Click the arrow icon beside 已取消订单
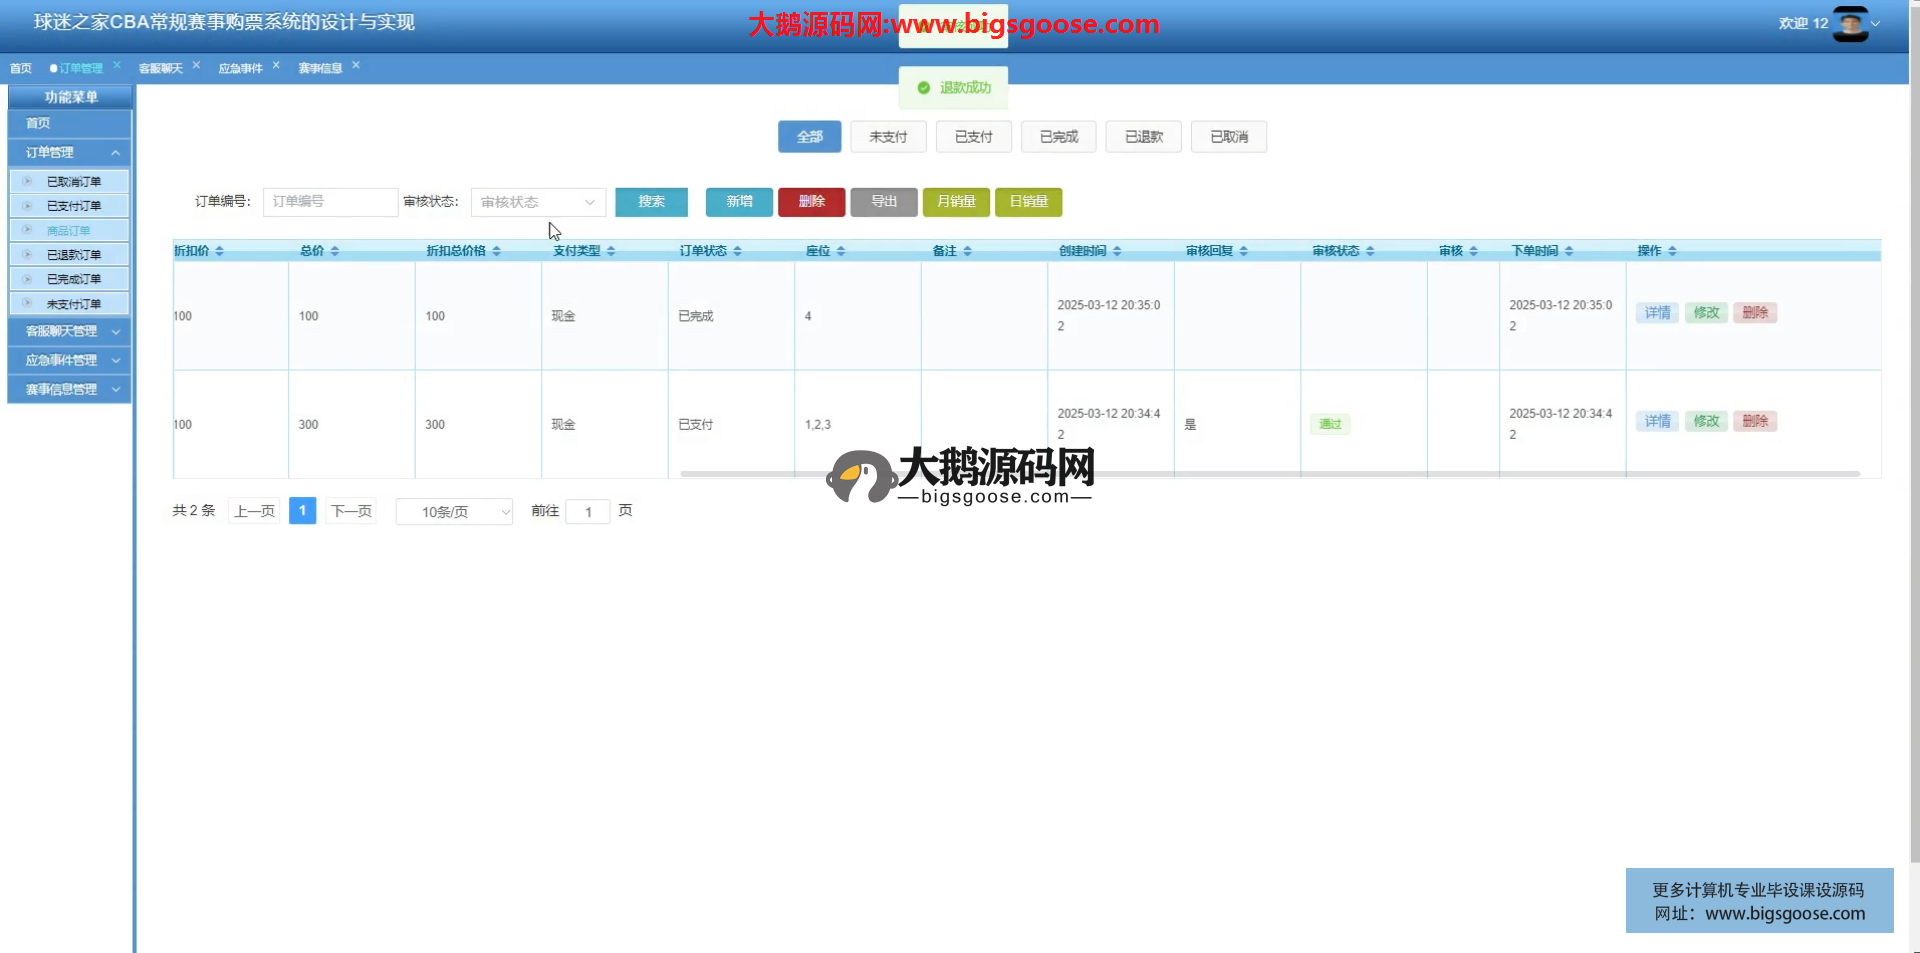Screen dimensions: 1920x953 (27, 182)
